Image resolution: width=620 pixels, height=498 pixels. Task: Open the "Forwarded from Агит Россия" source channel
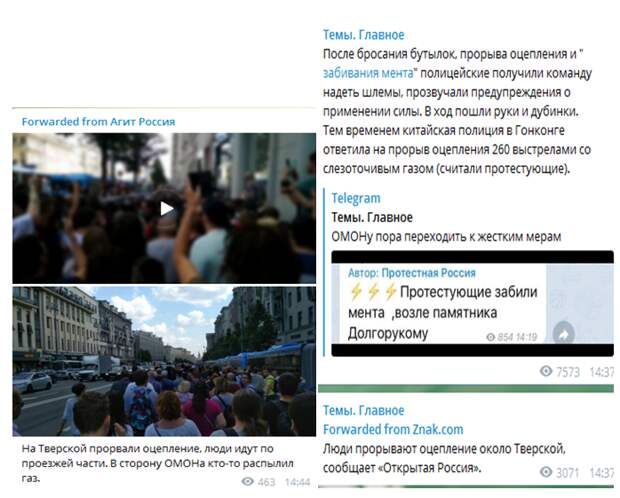click(x=98, y=122)
